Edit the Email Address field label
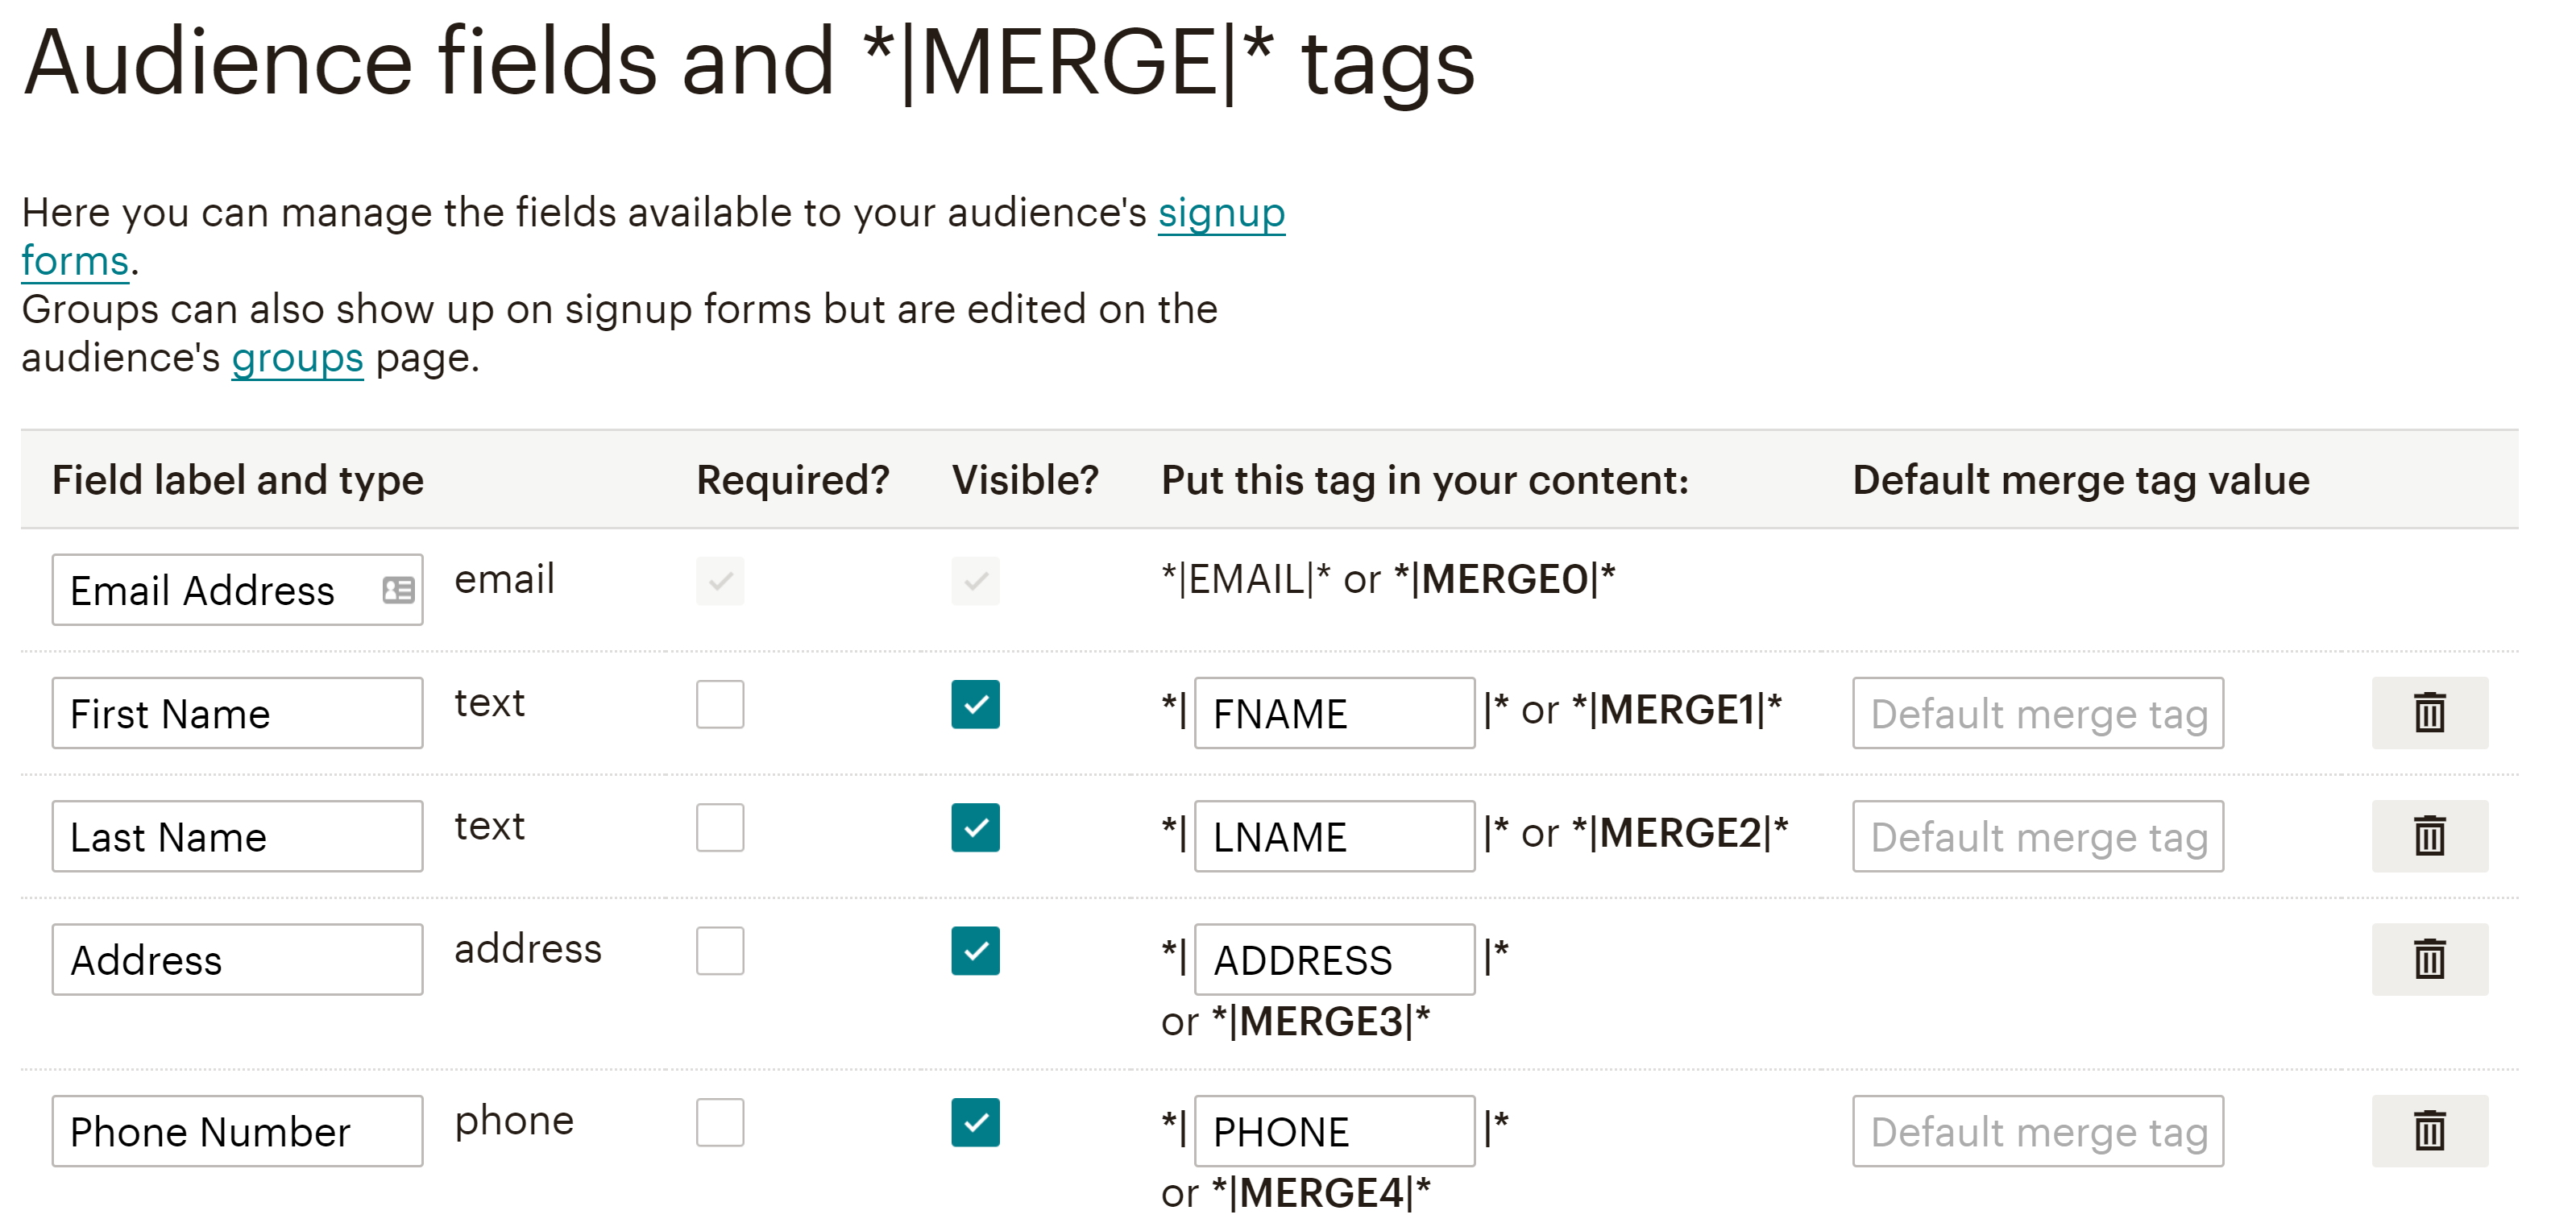The height and width of the screenshot is (1227, 2576). (200, 590)
